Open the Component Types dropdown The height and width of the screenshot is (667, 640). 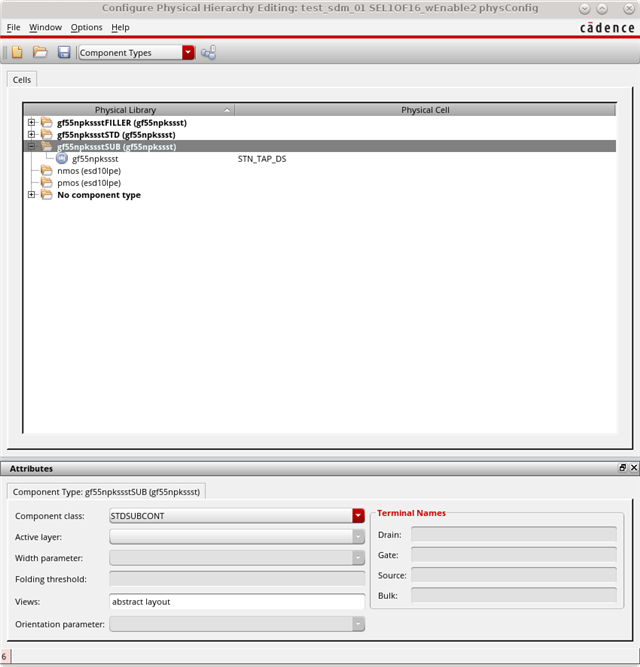188,52
